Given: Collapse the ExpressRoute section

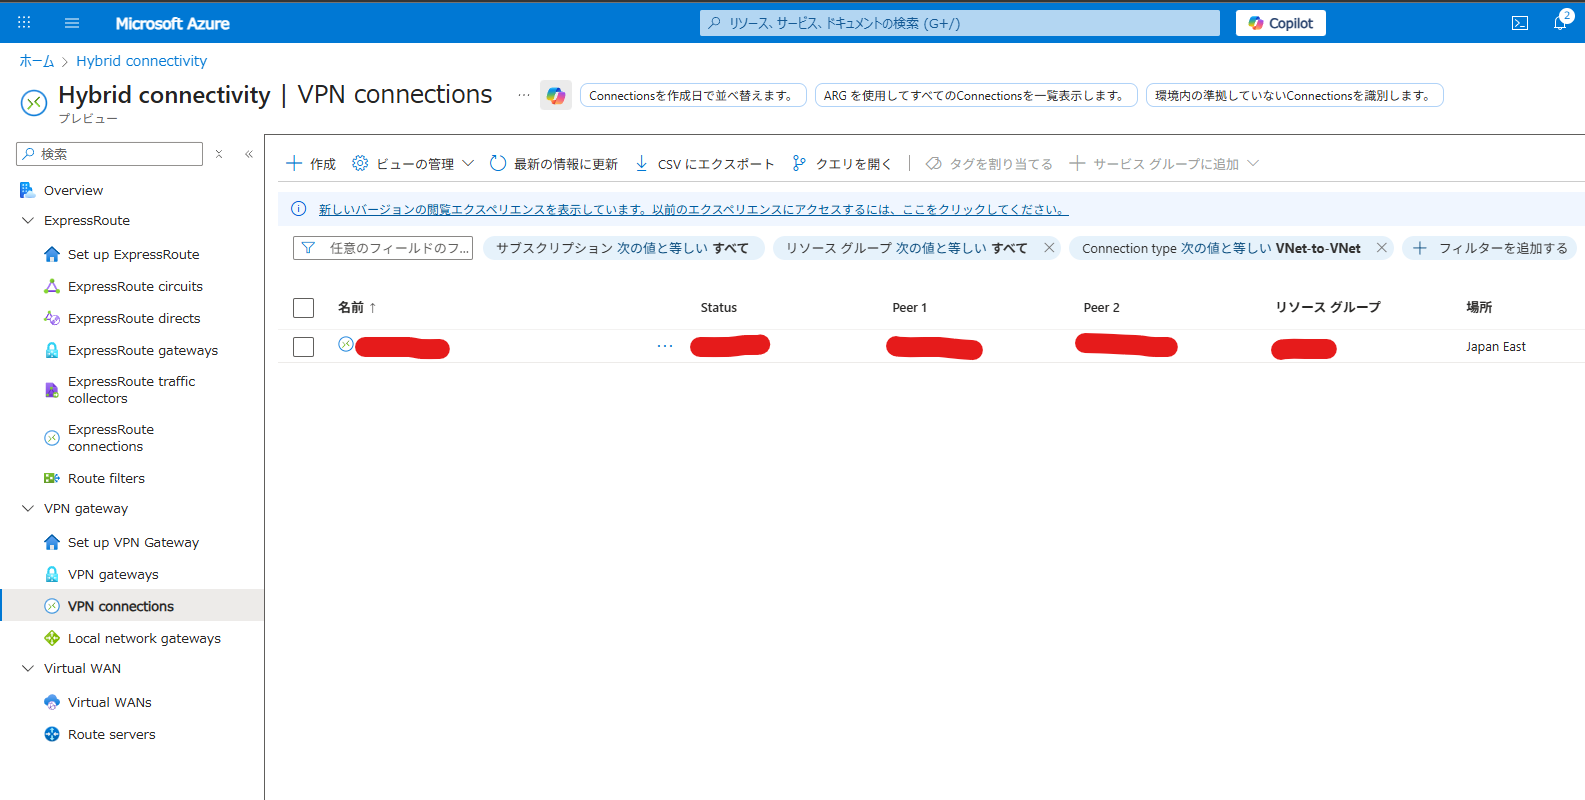Looking at the screenshot, I should (28, 220).
